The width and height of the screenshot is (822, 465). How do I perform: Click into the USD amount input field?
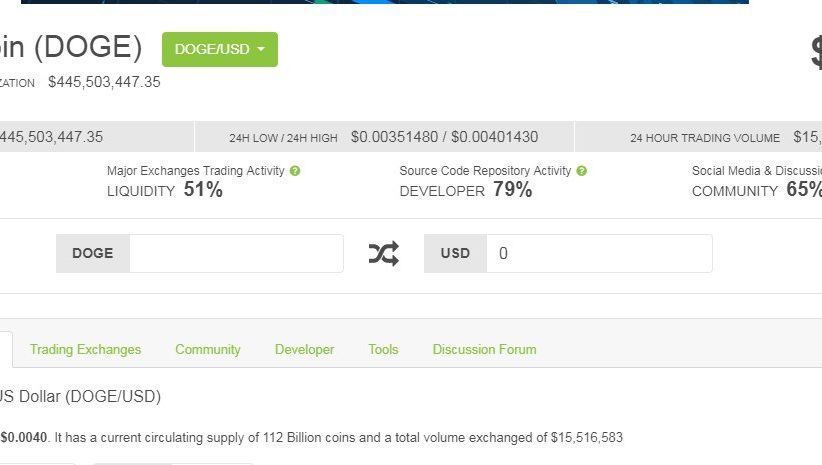pos(598,254)
